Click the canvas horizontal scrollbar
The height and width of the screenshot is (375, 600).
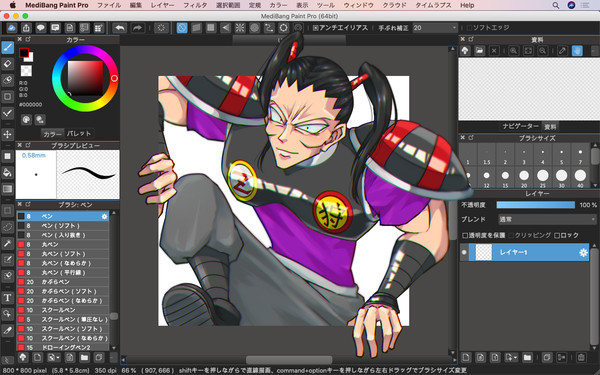pos(289,360)
